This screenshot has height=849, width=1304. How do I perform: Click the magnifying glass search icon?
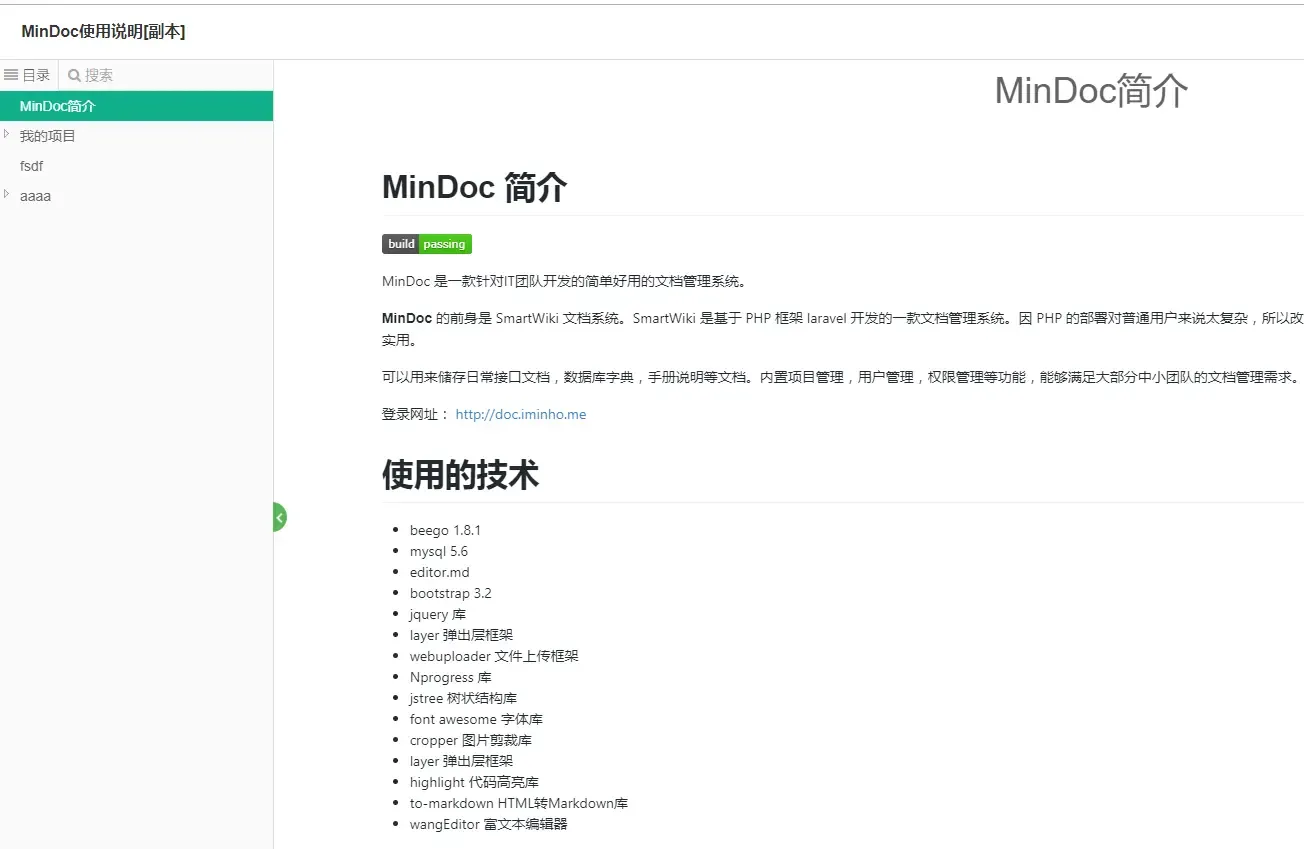click(76, 74)
